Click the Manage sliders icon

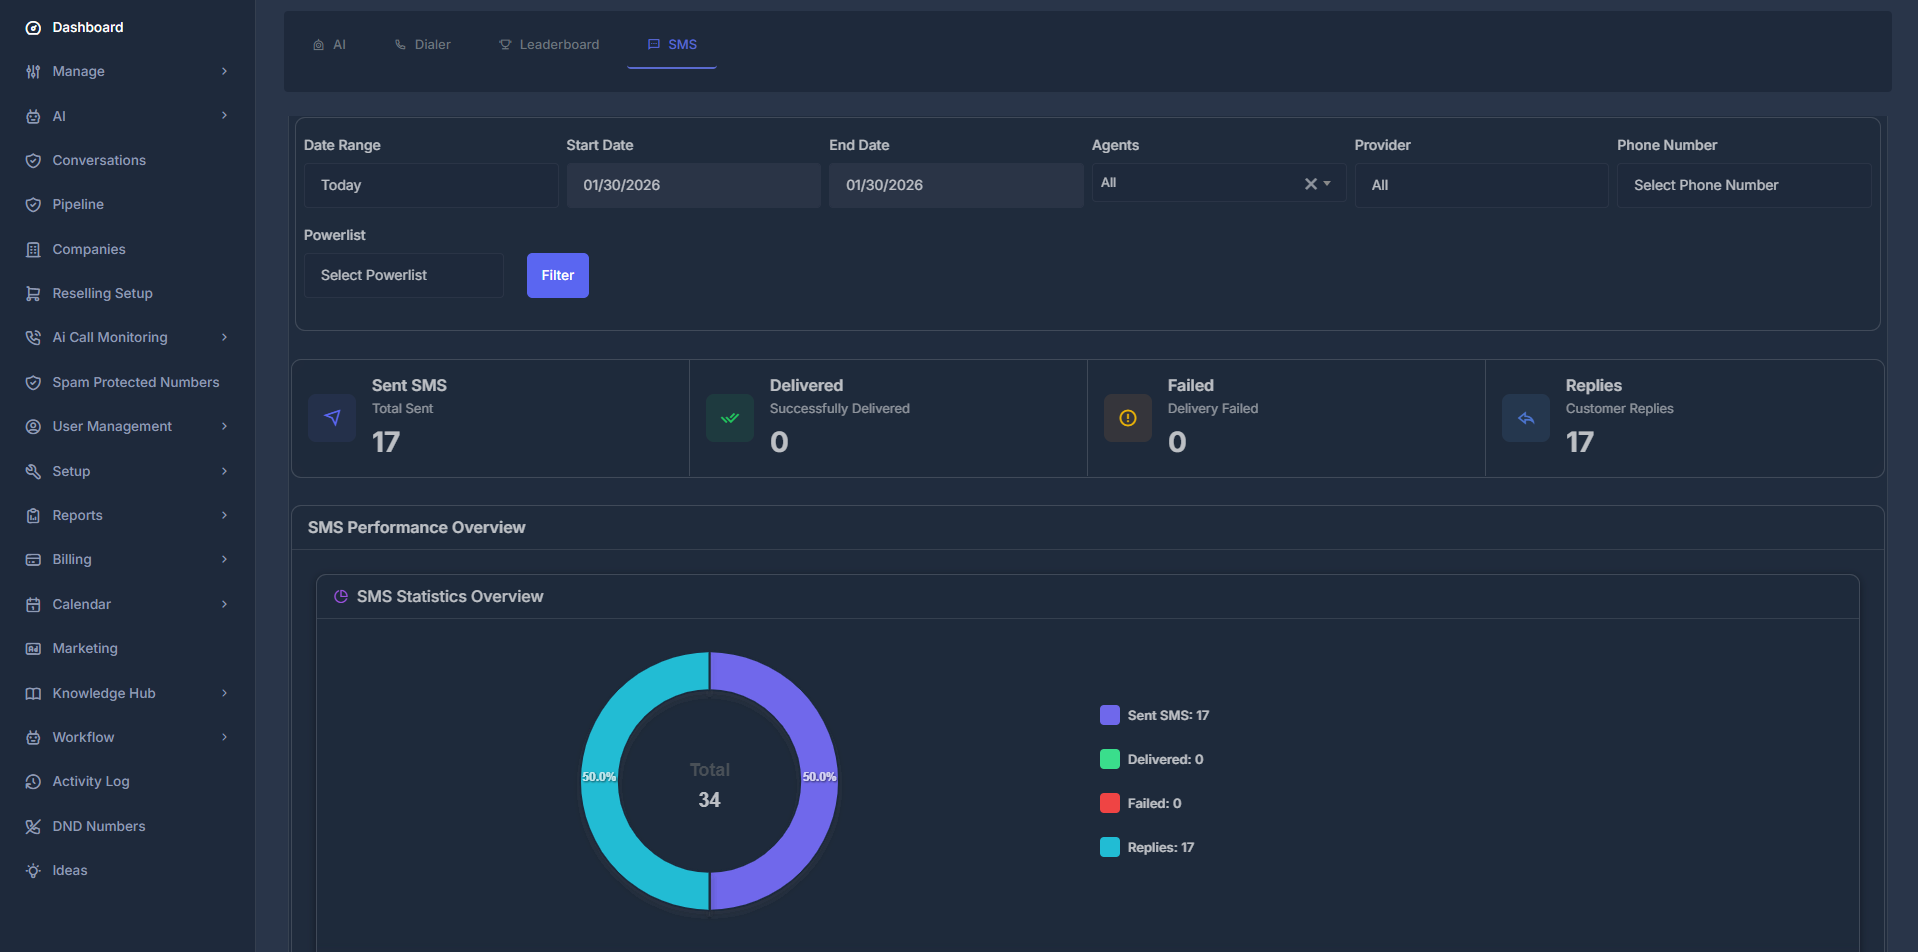(x=33, y=72)
